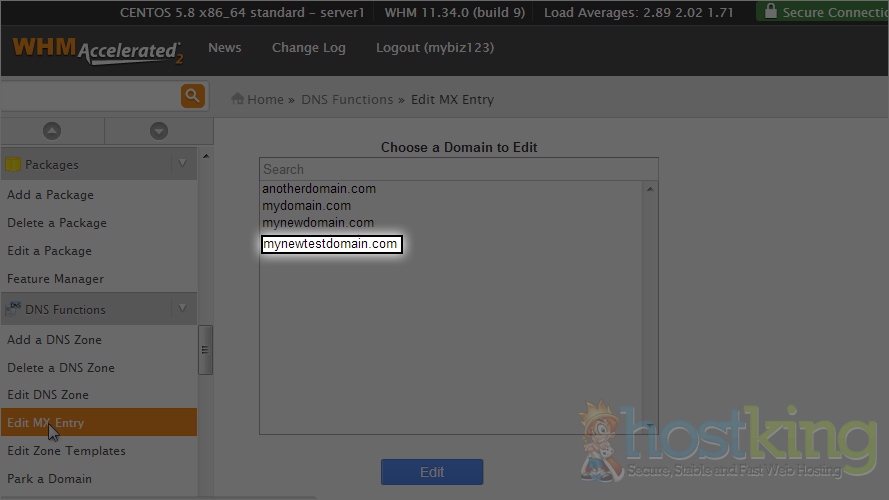Image resolution: width=889 pixels, height=500 pixels.
Task: Click the Home icon in the breadcrumb
Action: point(238,99)
